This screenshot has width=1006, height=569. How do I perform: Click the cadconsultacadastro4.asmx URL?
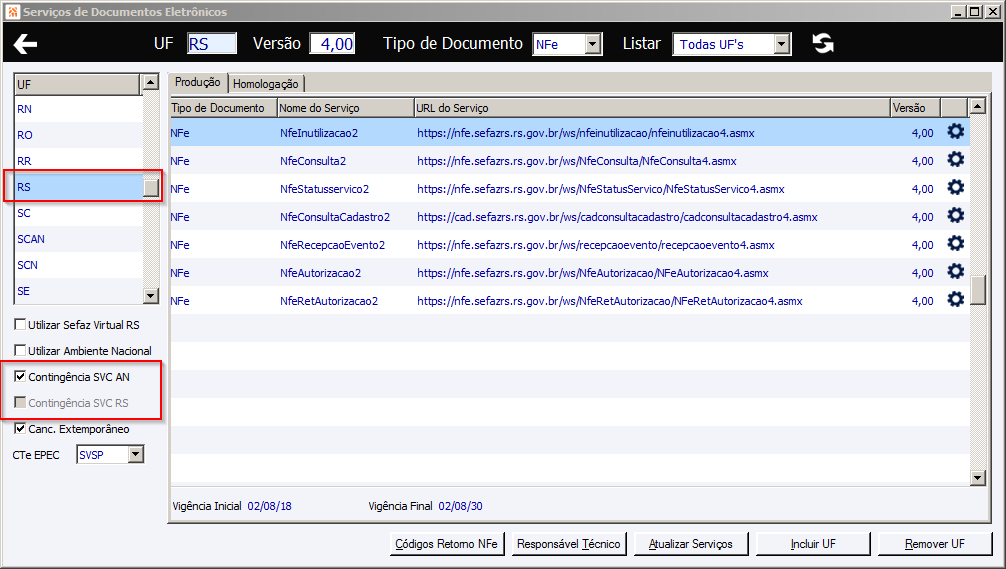click(x=617, y=217)
